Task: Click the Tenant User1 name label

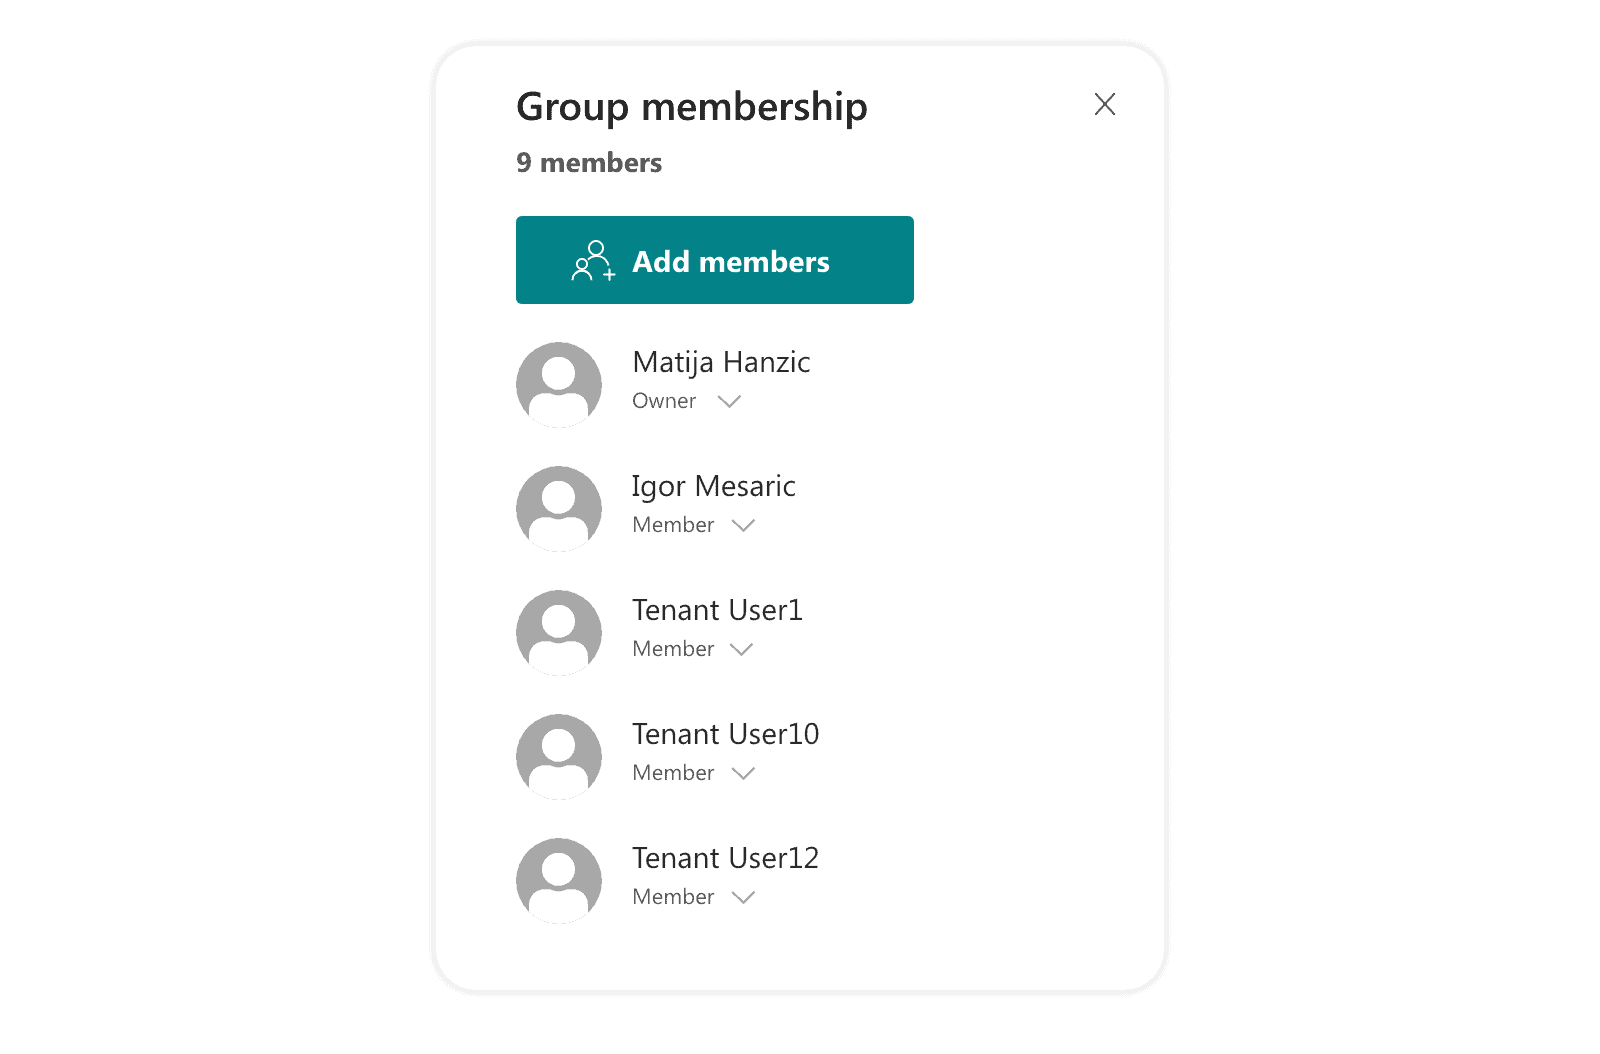Action: 717,610
